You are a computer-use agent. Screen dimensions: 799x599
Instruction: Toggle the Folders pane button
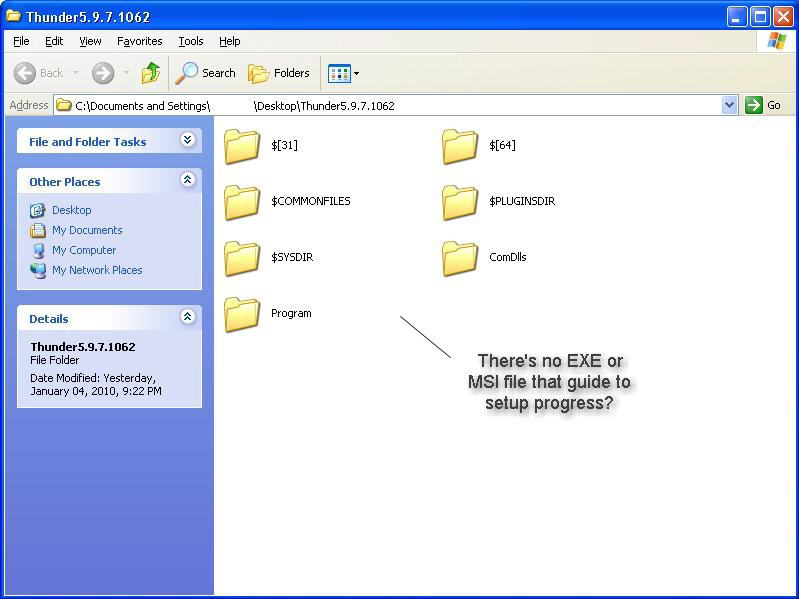(x=279, y=73)
